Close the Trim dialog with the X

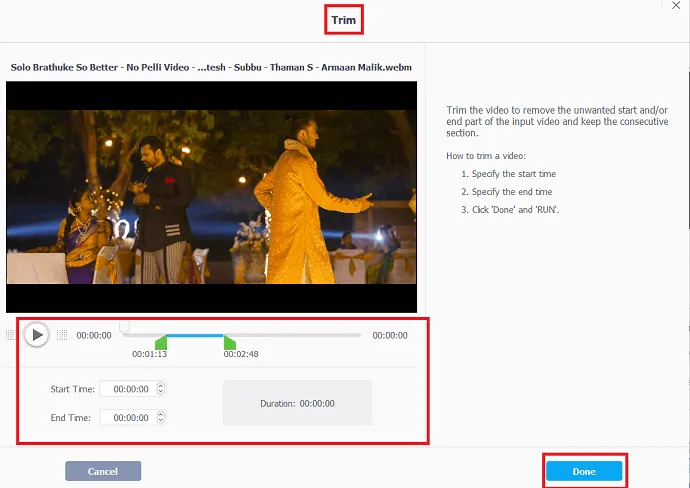click(x=677, y=6)
